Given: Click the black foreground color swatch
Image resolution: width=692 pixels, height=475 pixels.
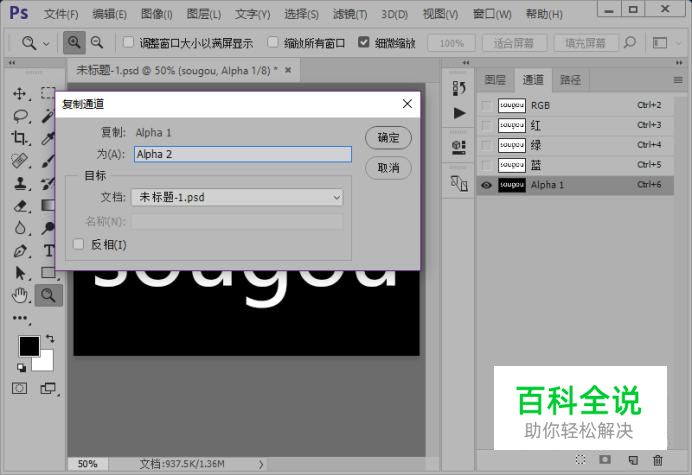Looking at the screenshot, I should click(x=29, y=346).
